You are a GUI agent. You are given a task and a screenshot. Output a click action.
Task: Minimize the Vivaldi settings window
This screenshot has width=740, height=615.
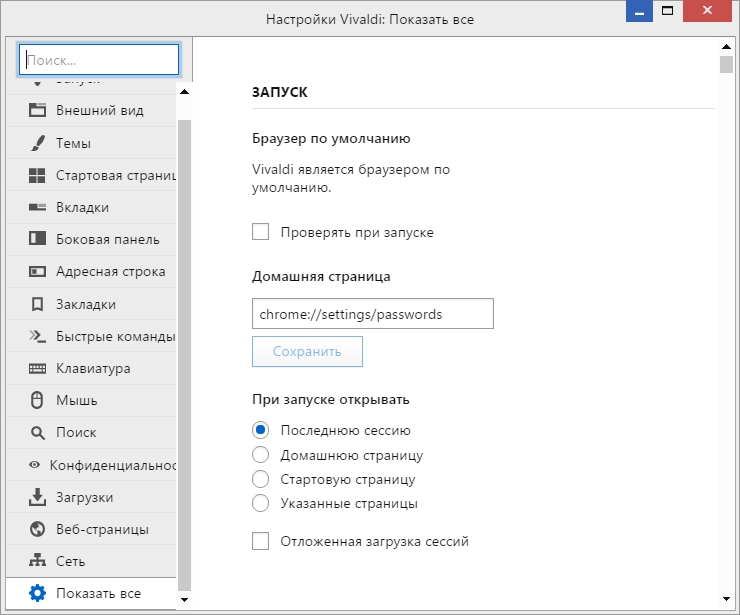pos(639,11)
